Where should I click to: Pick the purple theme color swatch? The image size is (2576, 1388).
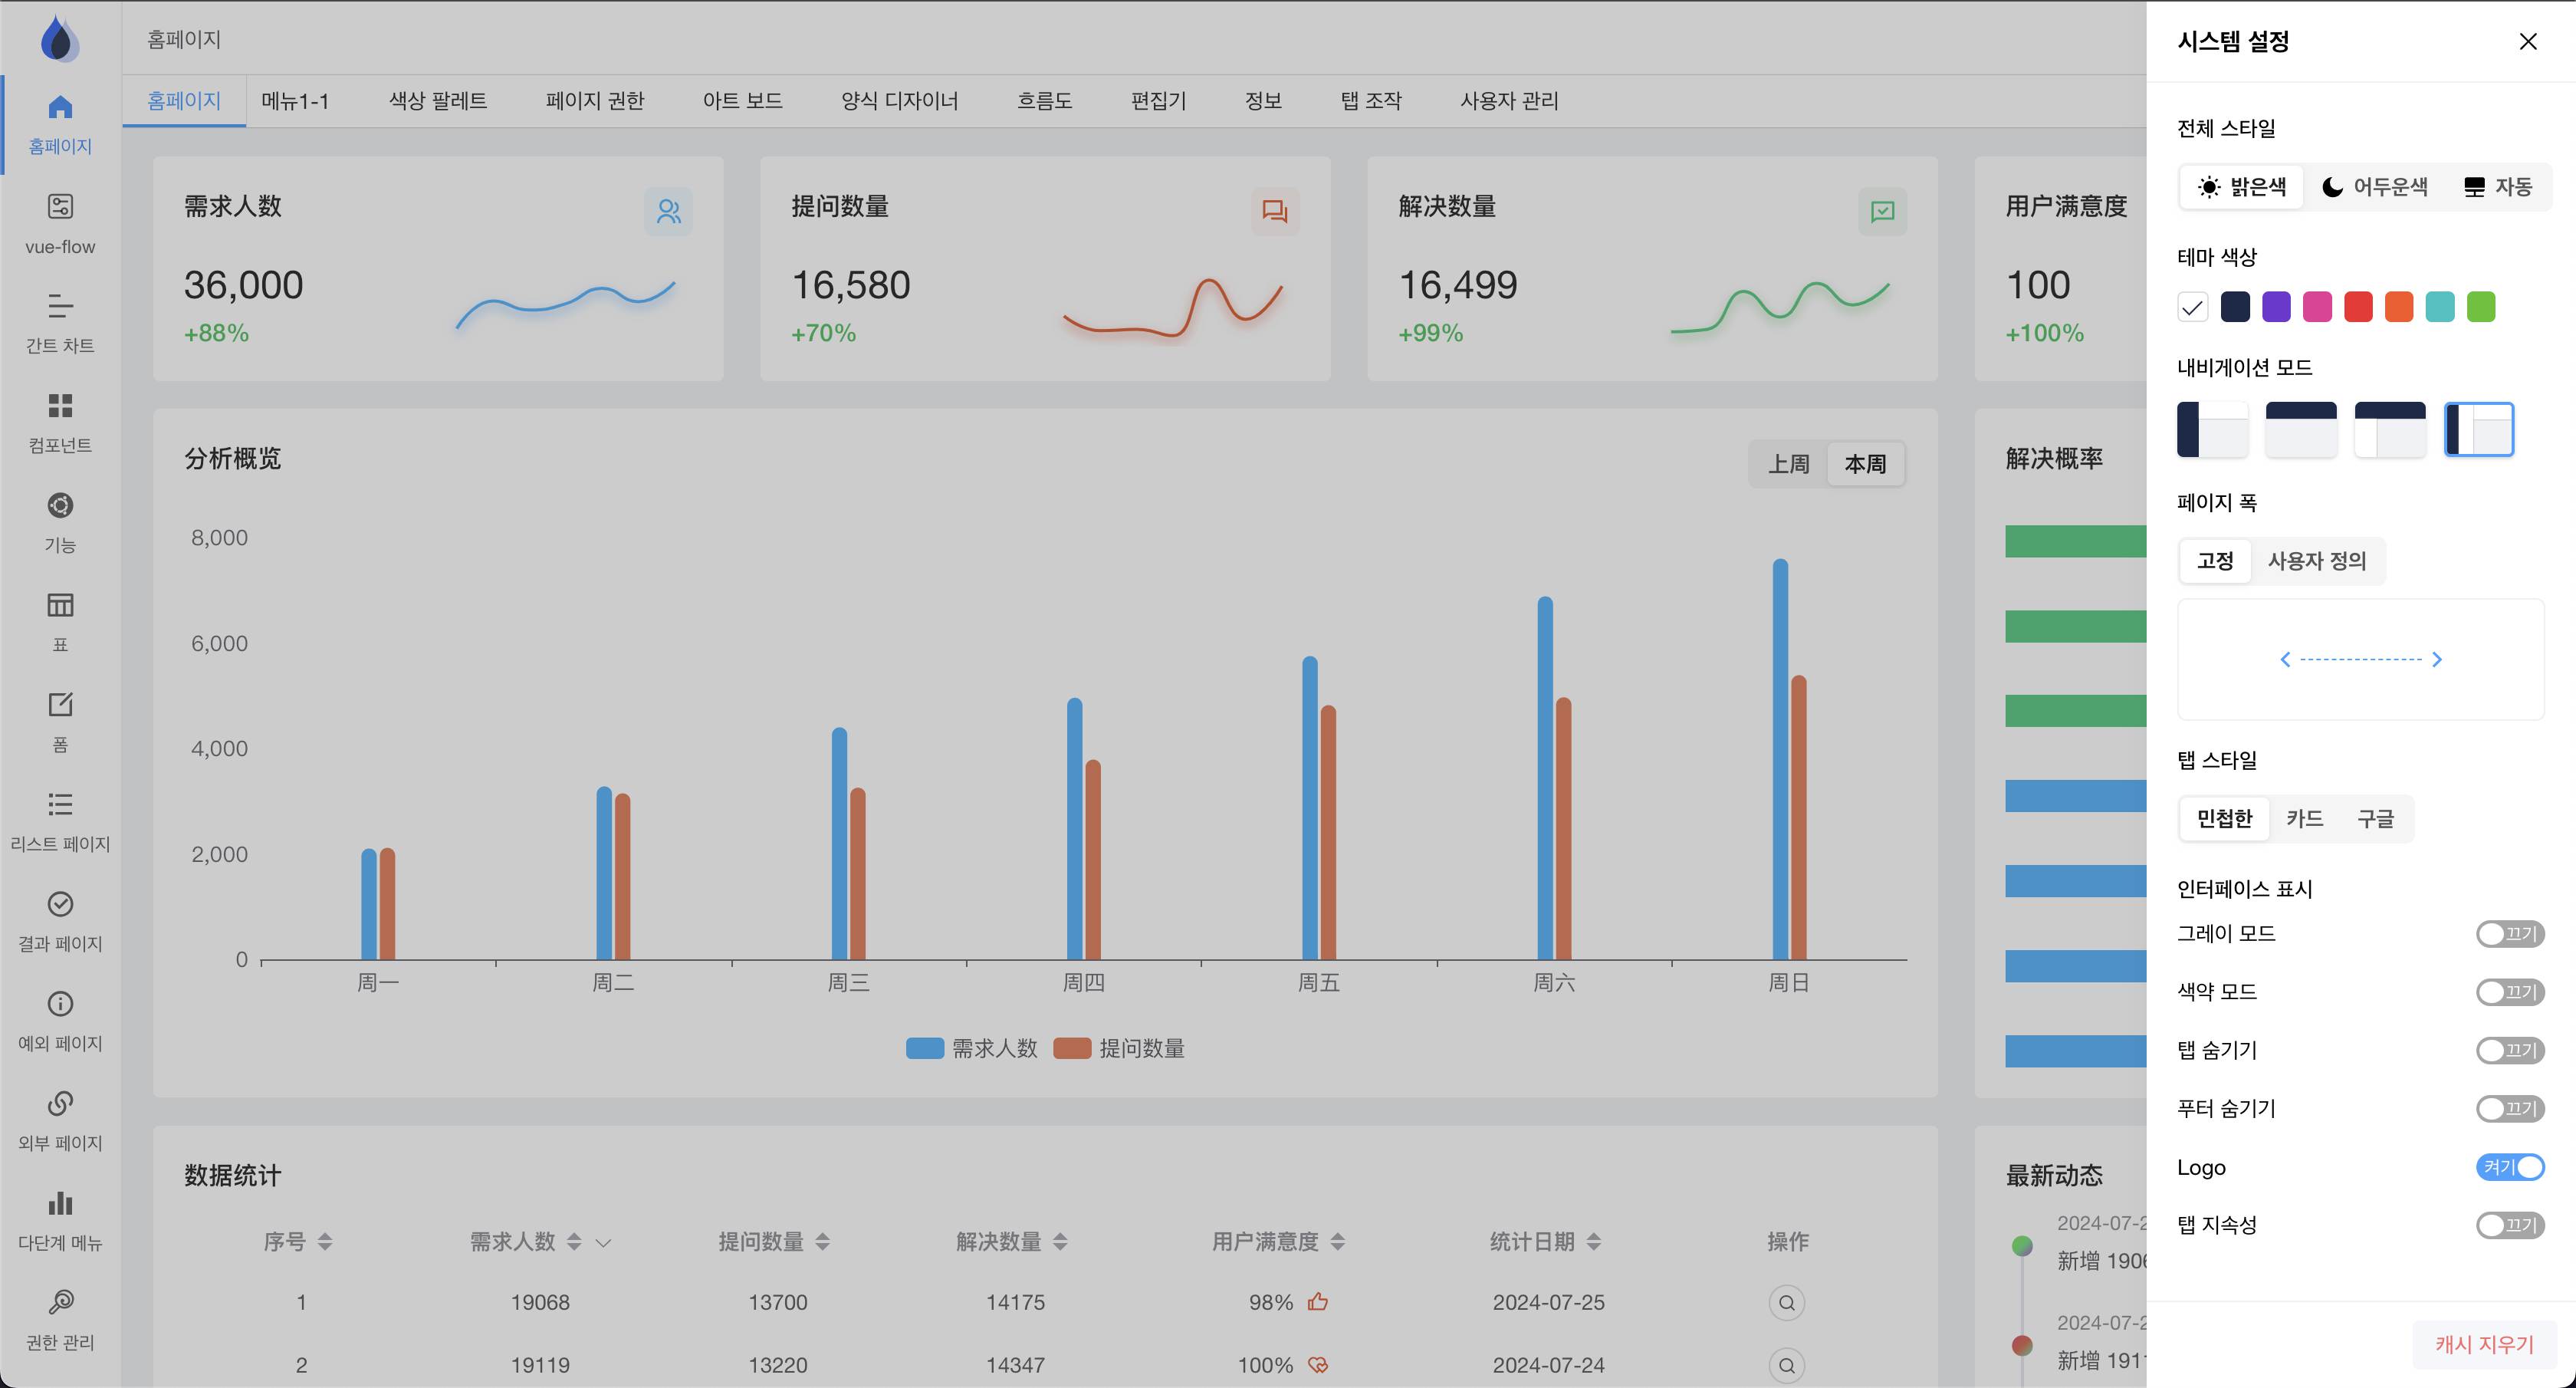[x=2276, y=307]
